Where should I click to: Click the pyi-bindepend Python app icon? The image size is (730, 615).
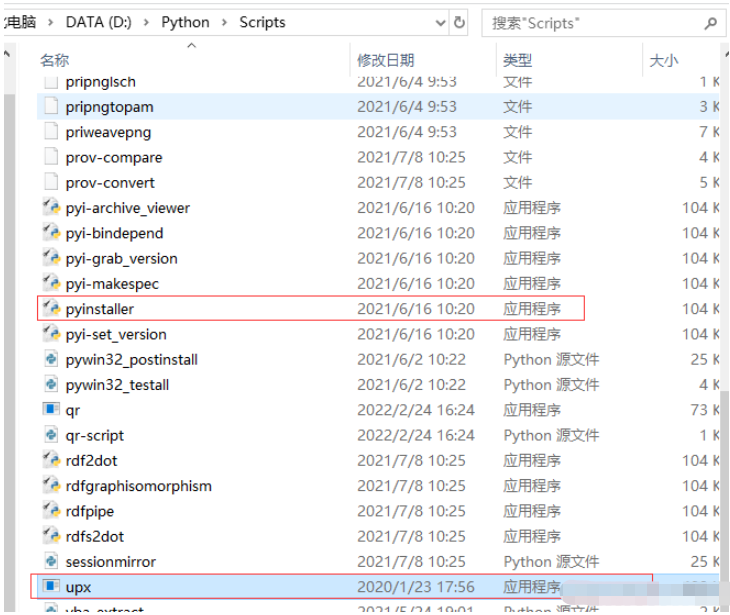pyautogui.click(x=51, y=232)
